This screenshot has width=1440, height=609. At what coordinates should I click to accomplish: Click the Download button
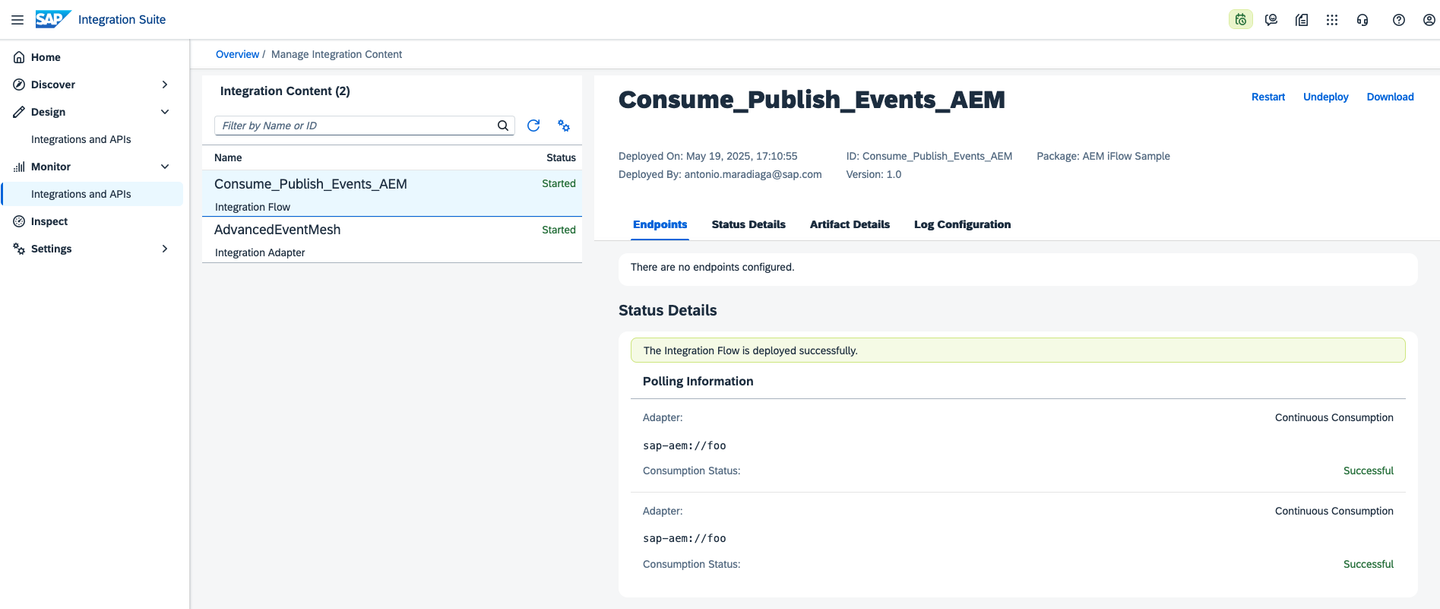pyautogui.click(x=1390, y=97)
